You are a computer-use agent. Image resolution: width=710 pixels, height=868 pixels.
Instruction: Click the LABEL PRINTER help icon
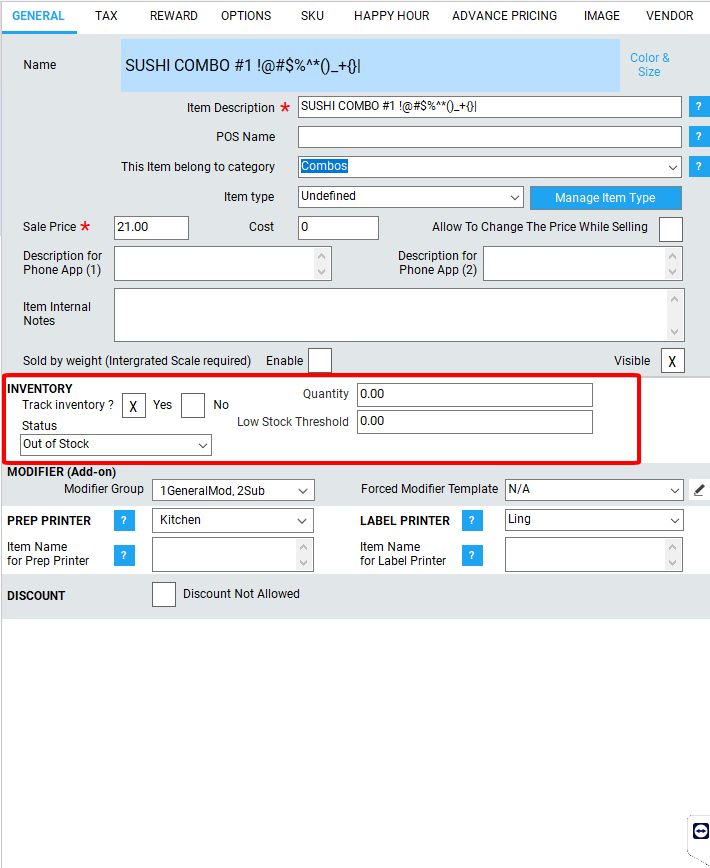click(473, 521)
